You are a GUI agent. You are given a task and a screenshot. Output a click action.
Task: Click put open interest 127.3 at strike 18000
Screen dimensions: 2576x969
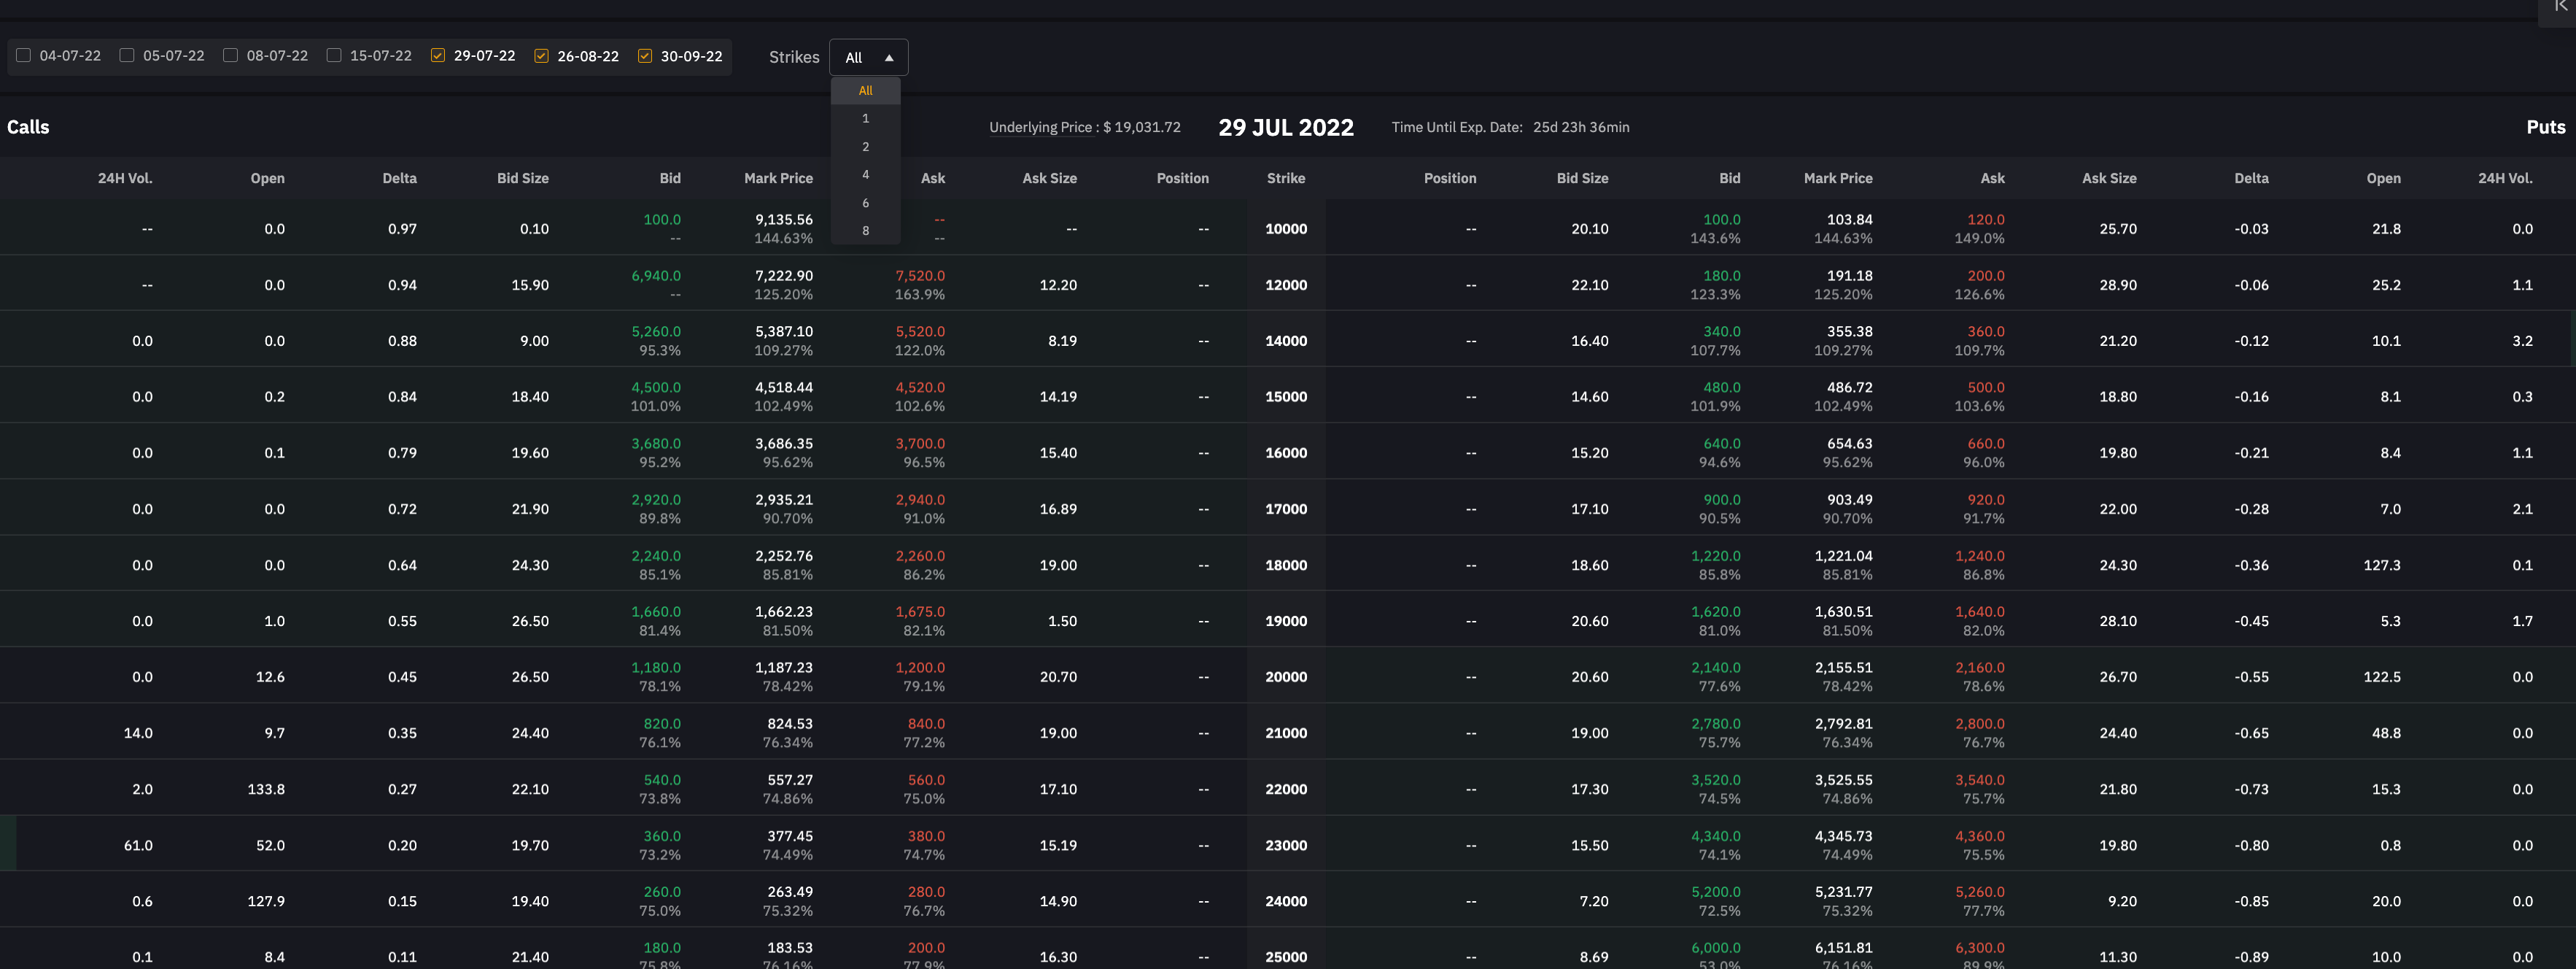point(2382,566)
